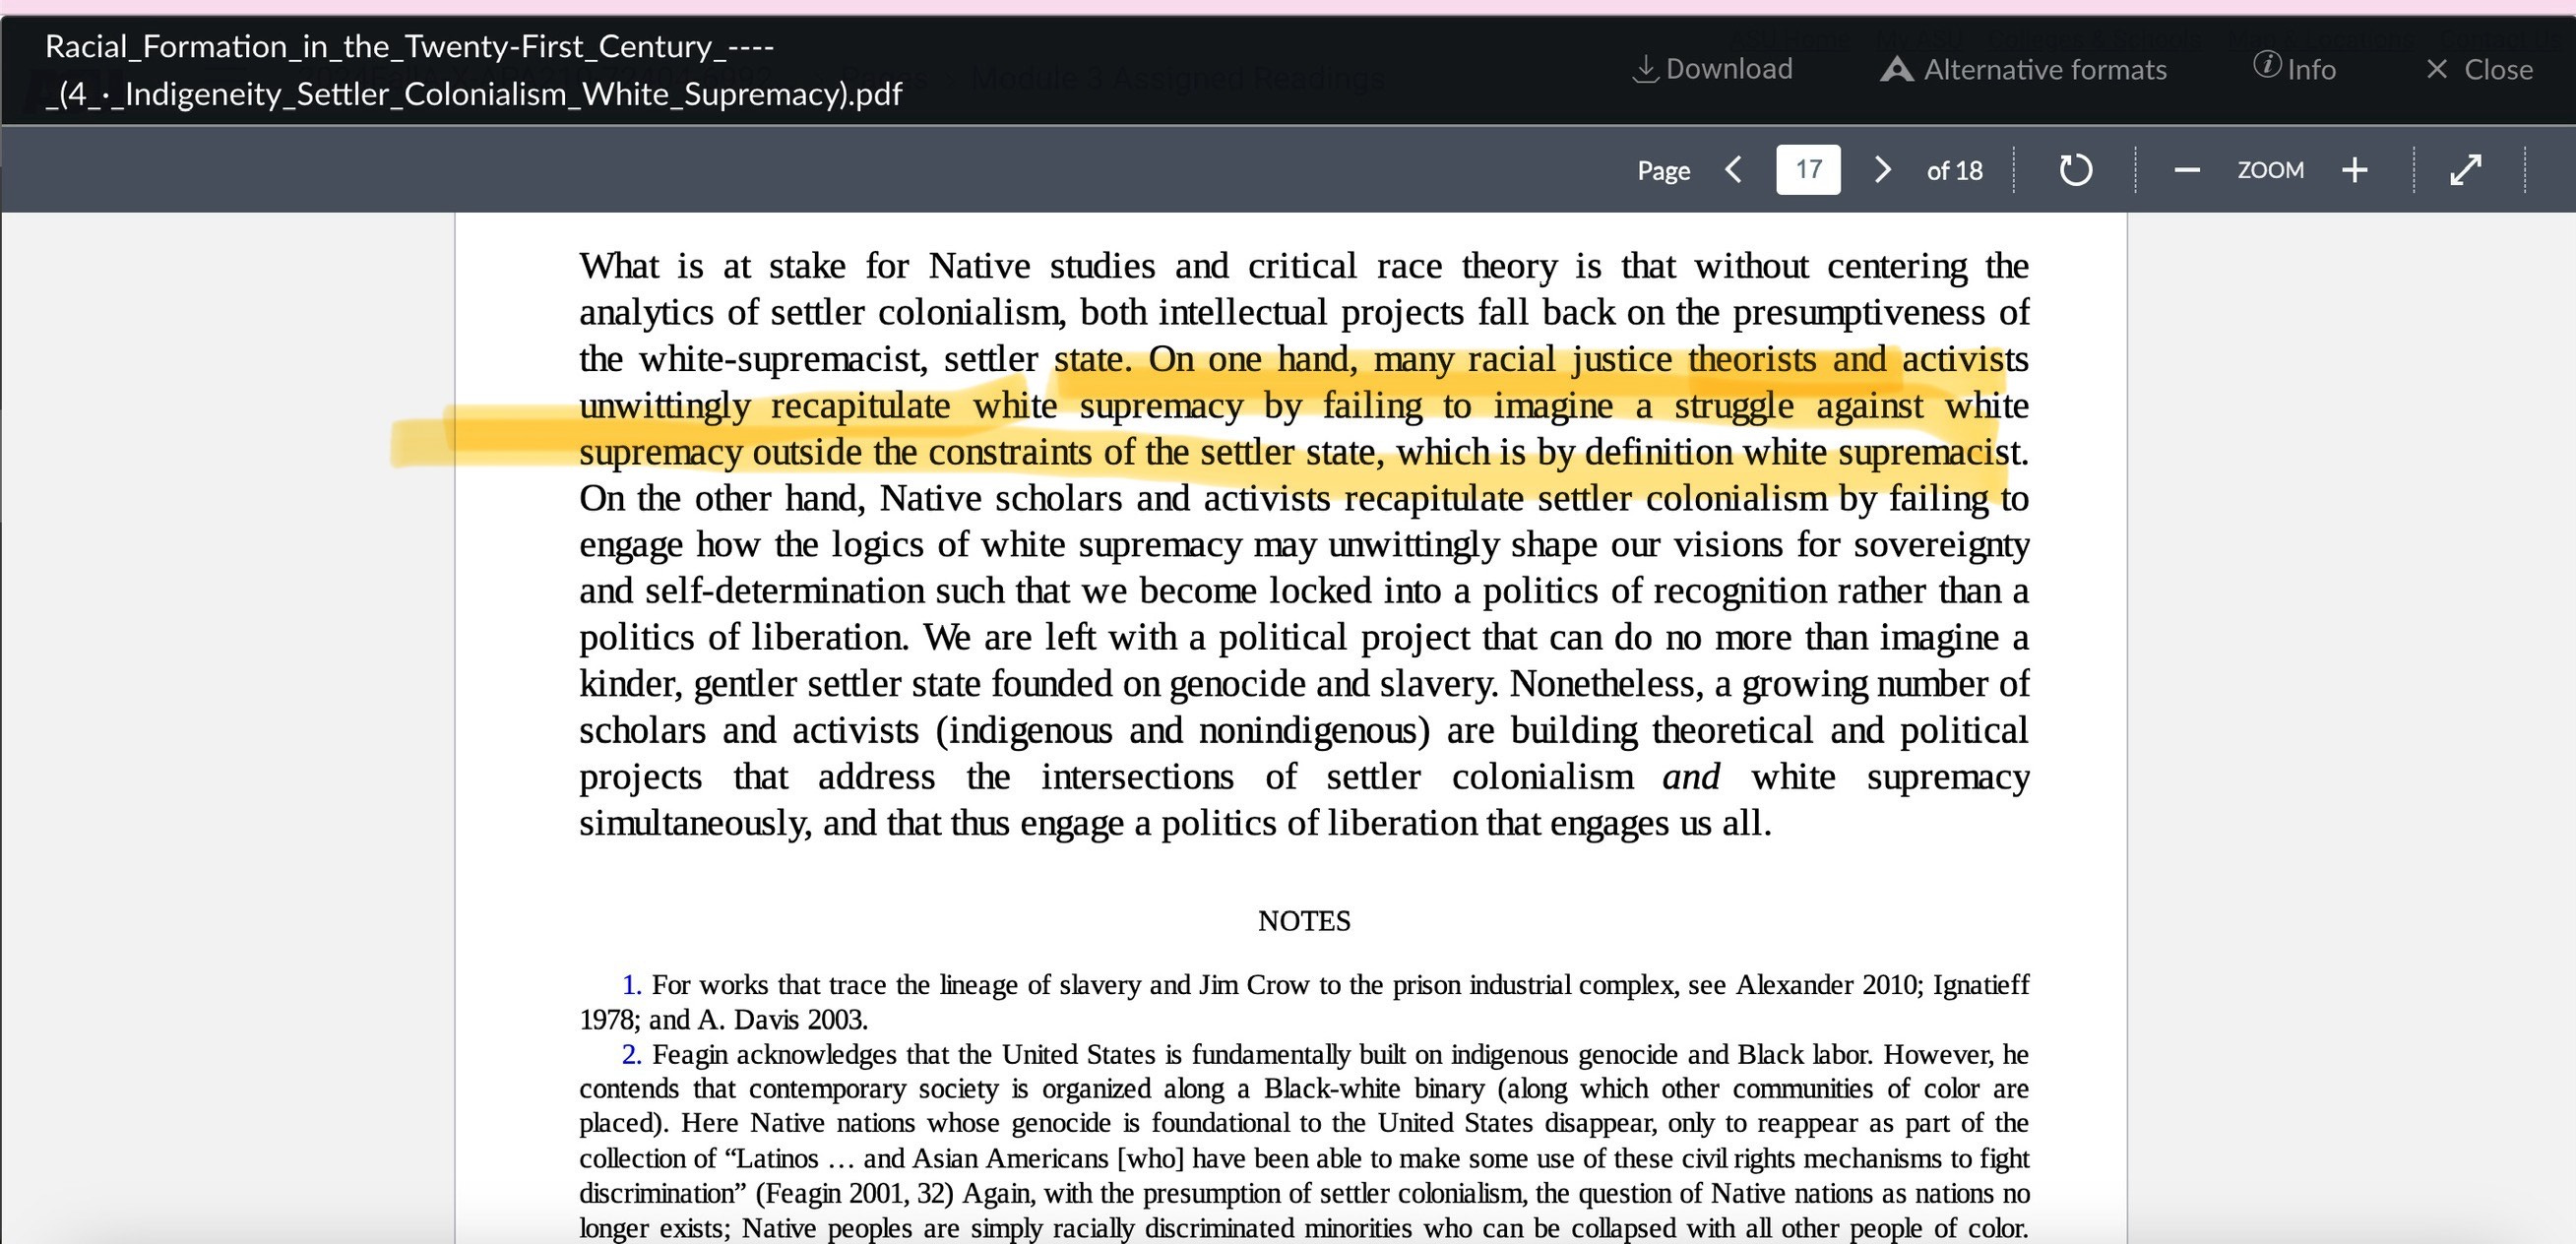The image size is (2576, 1244).
Task: Click the circled 'i' info icon
Action: pyautogui.click(x=2266, y=65)
